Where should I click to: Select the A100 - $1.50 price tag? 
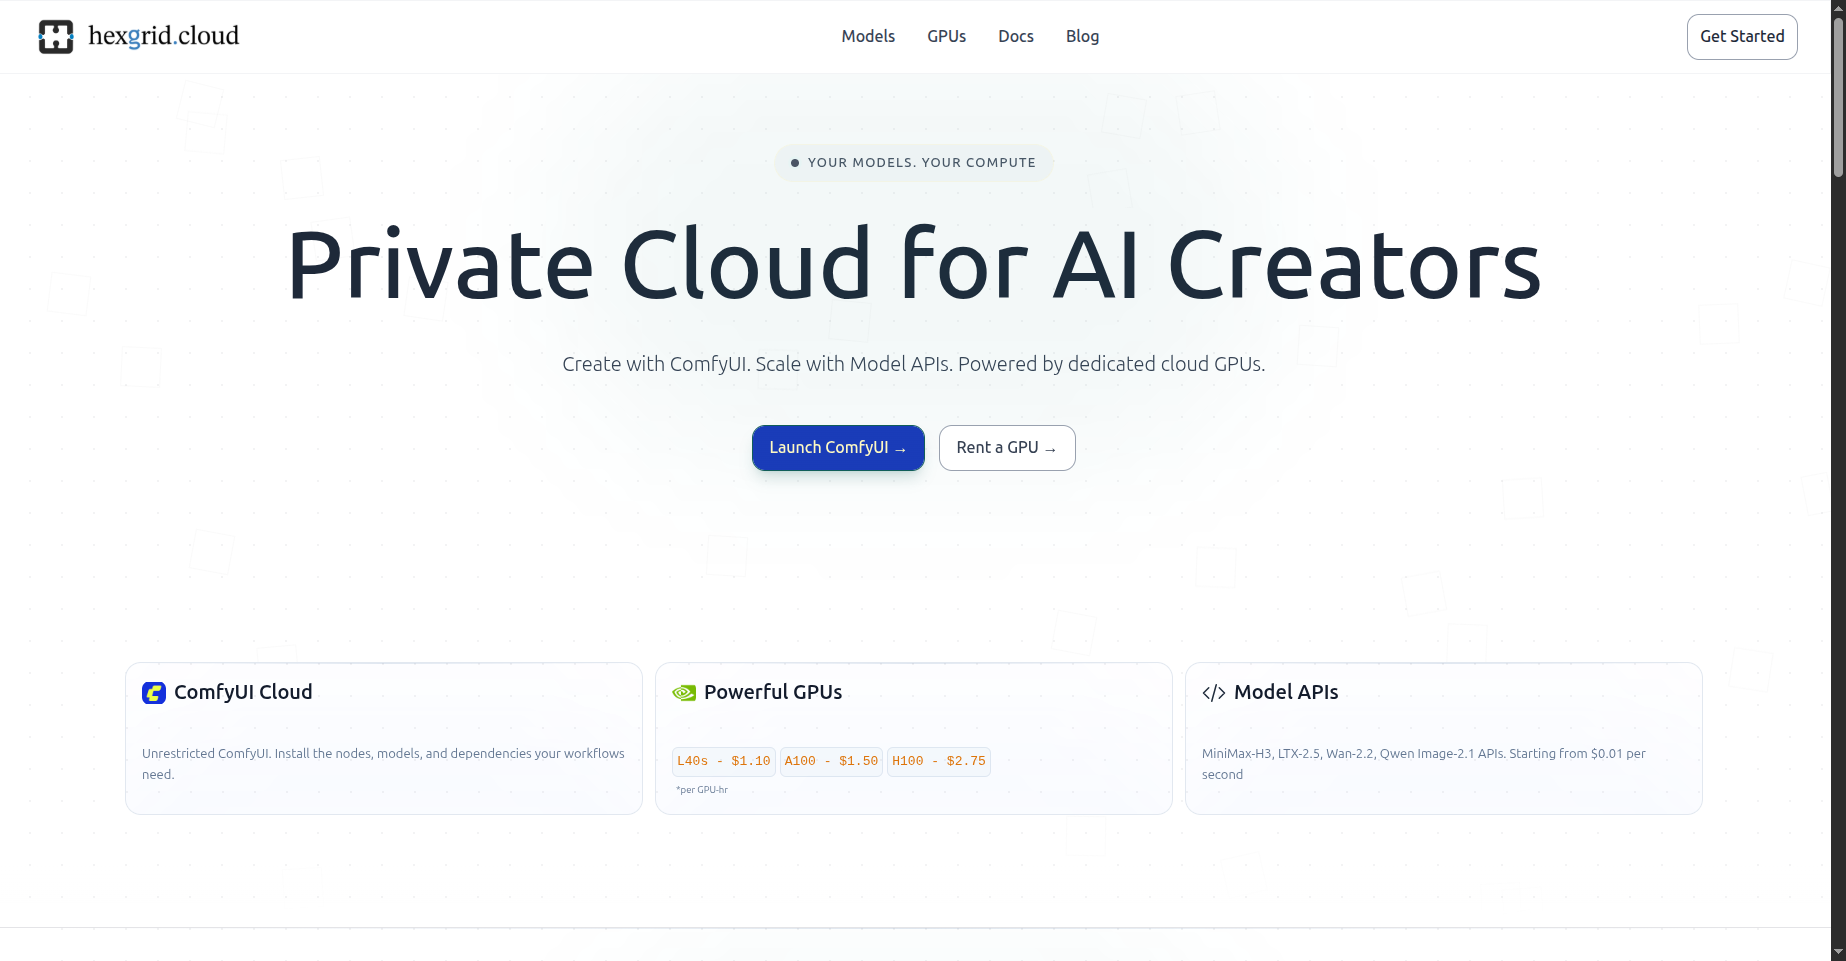point(831,762)
